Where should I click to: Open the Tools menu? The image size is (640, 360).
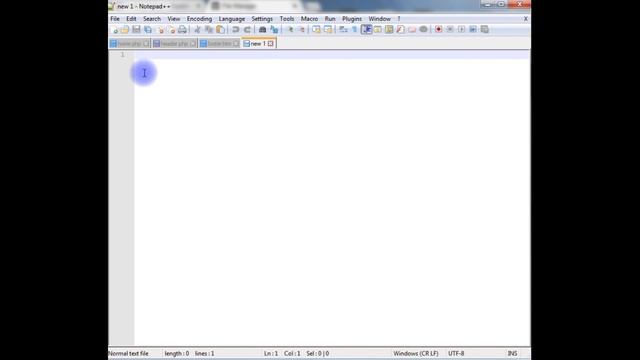coord(287,19)
